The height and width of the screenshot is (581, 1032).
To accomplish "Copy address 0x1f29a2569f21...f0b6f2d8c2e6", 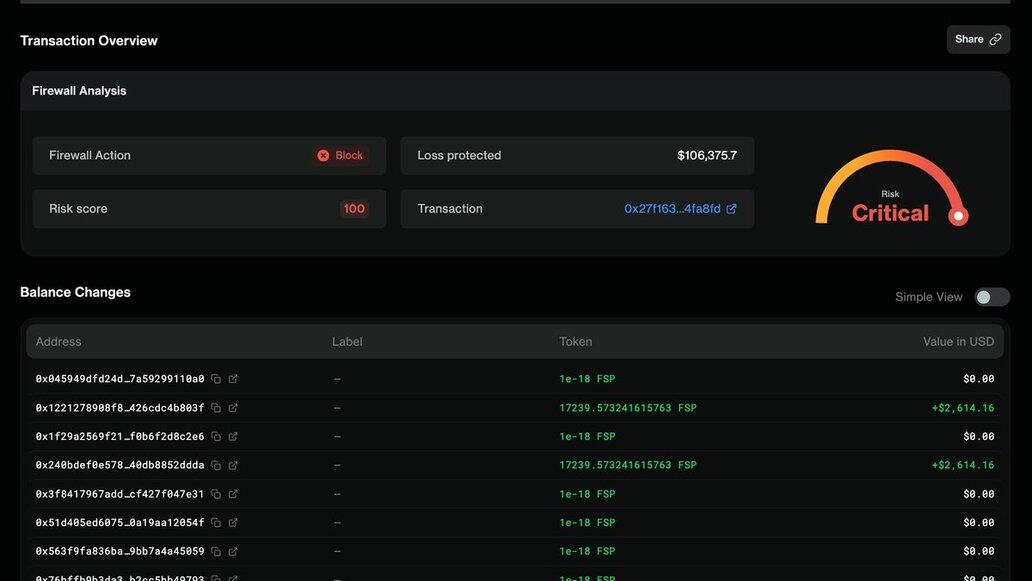I will pos(216,437).
